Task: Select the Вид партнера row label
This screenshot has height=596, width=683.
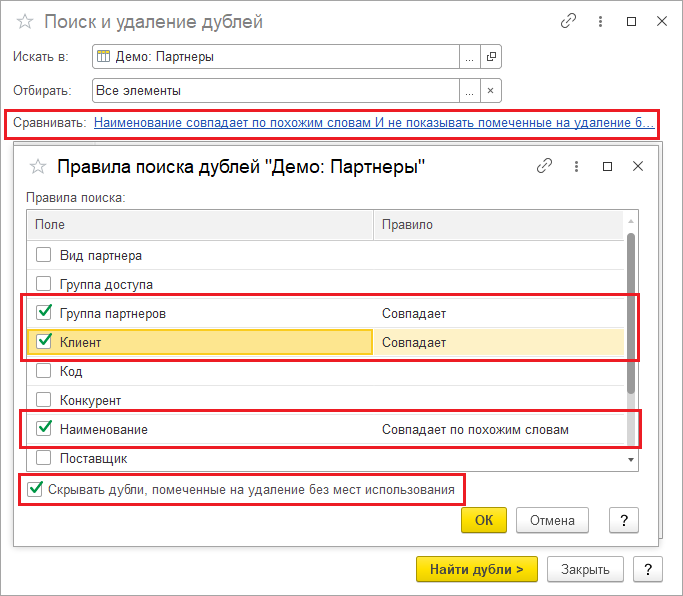Action: click(x=101, y=255)
